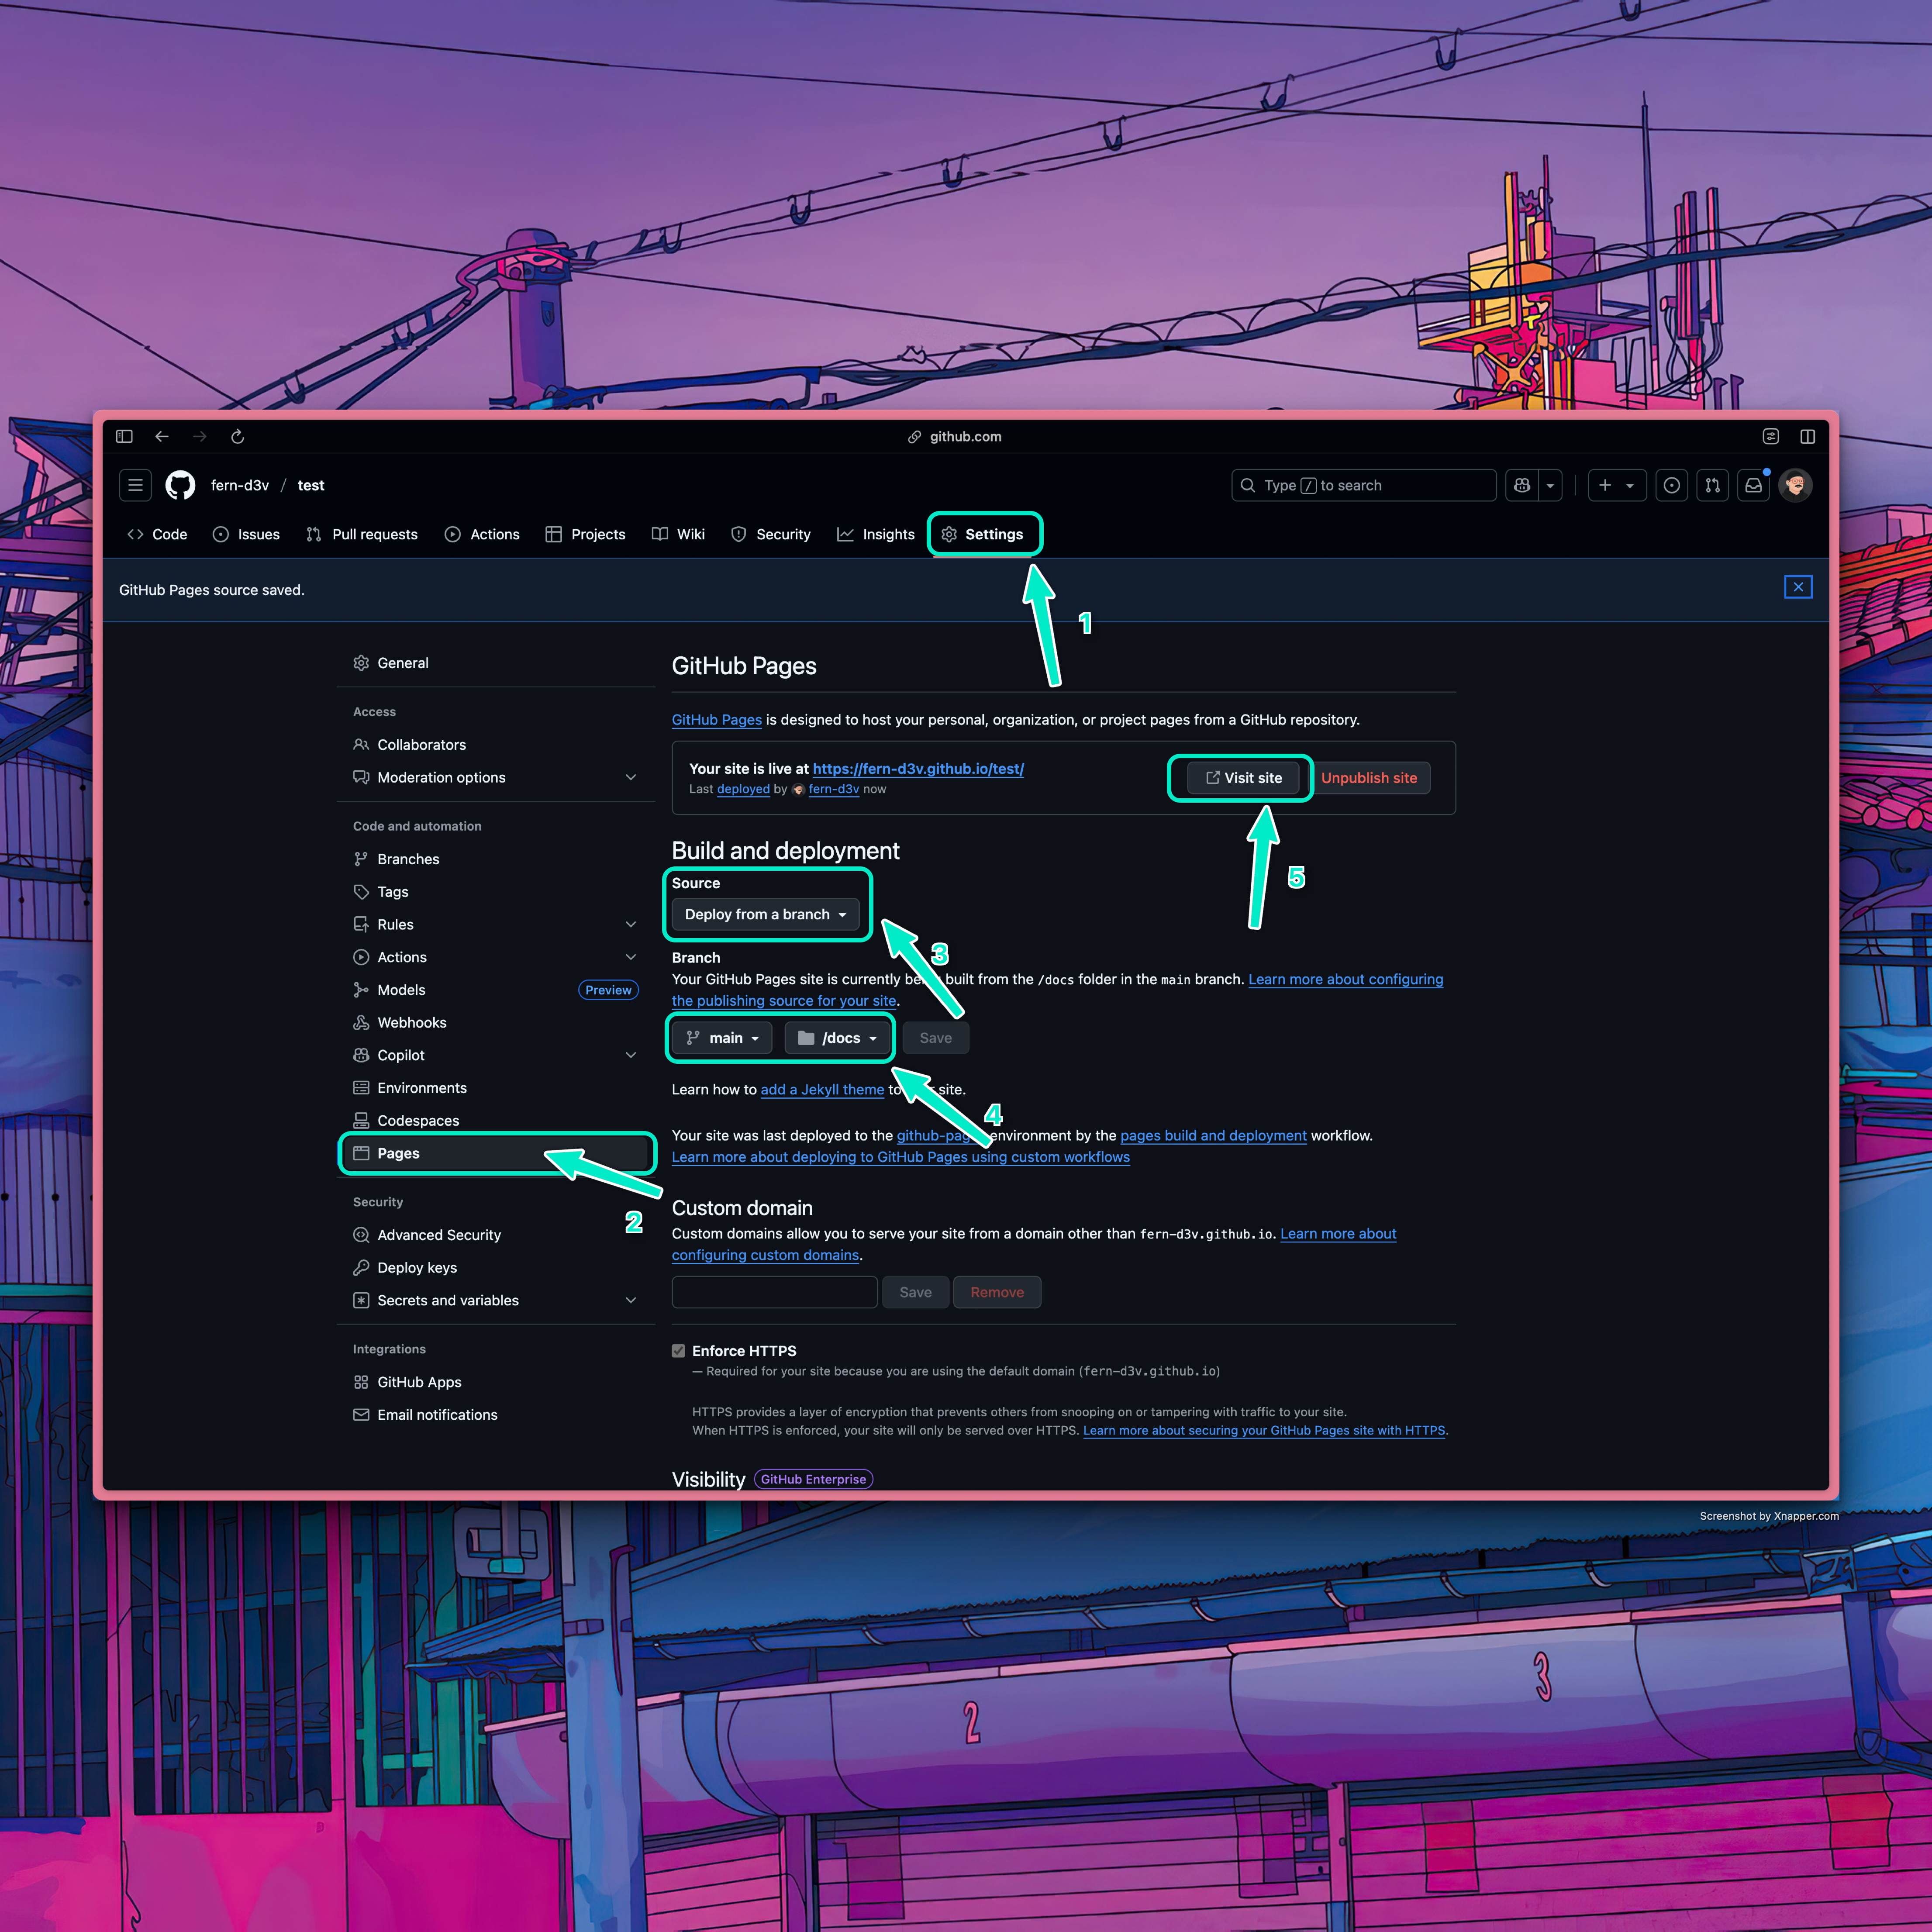View the Insights tab

tap(876, 534)
